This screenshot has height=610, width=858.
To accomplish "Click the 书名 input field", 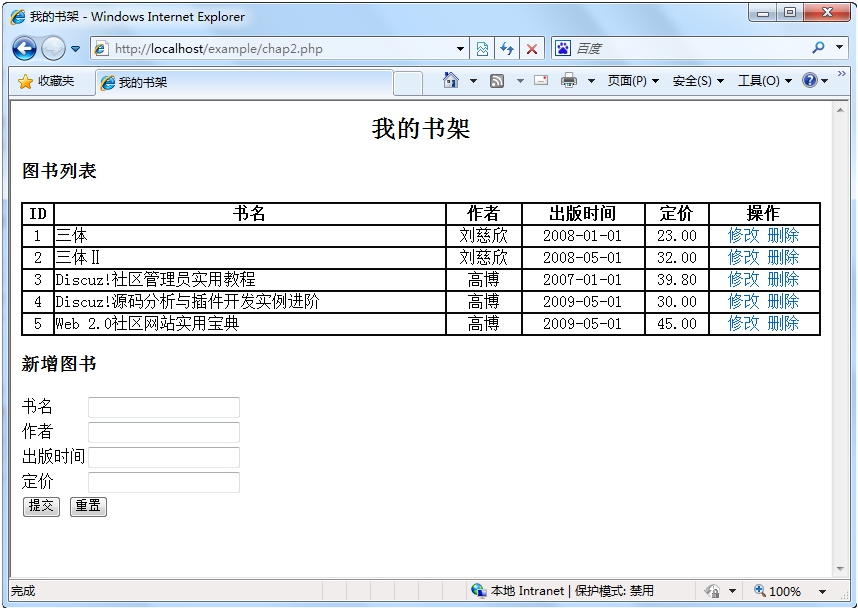I will coord(164,407).
